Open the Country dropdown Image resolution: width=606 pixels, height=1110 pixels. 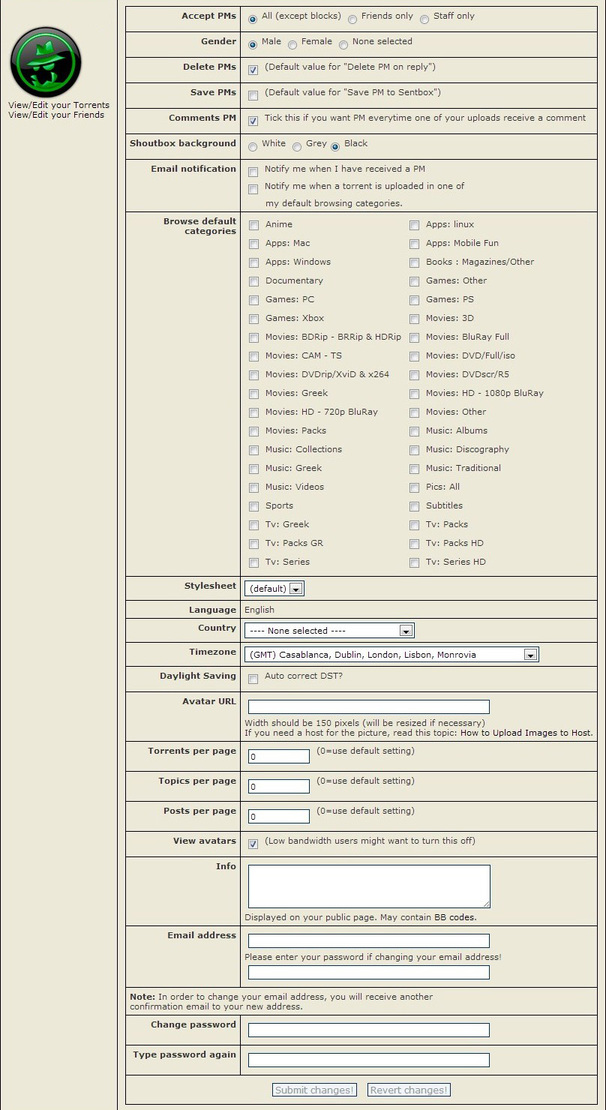coord(330,631)
